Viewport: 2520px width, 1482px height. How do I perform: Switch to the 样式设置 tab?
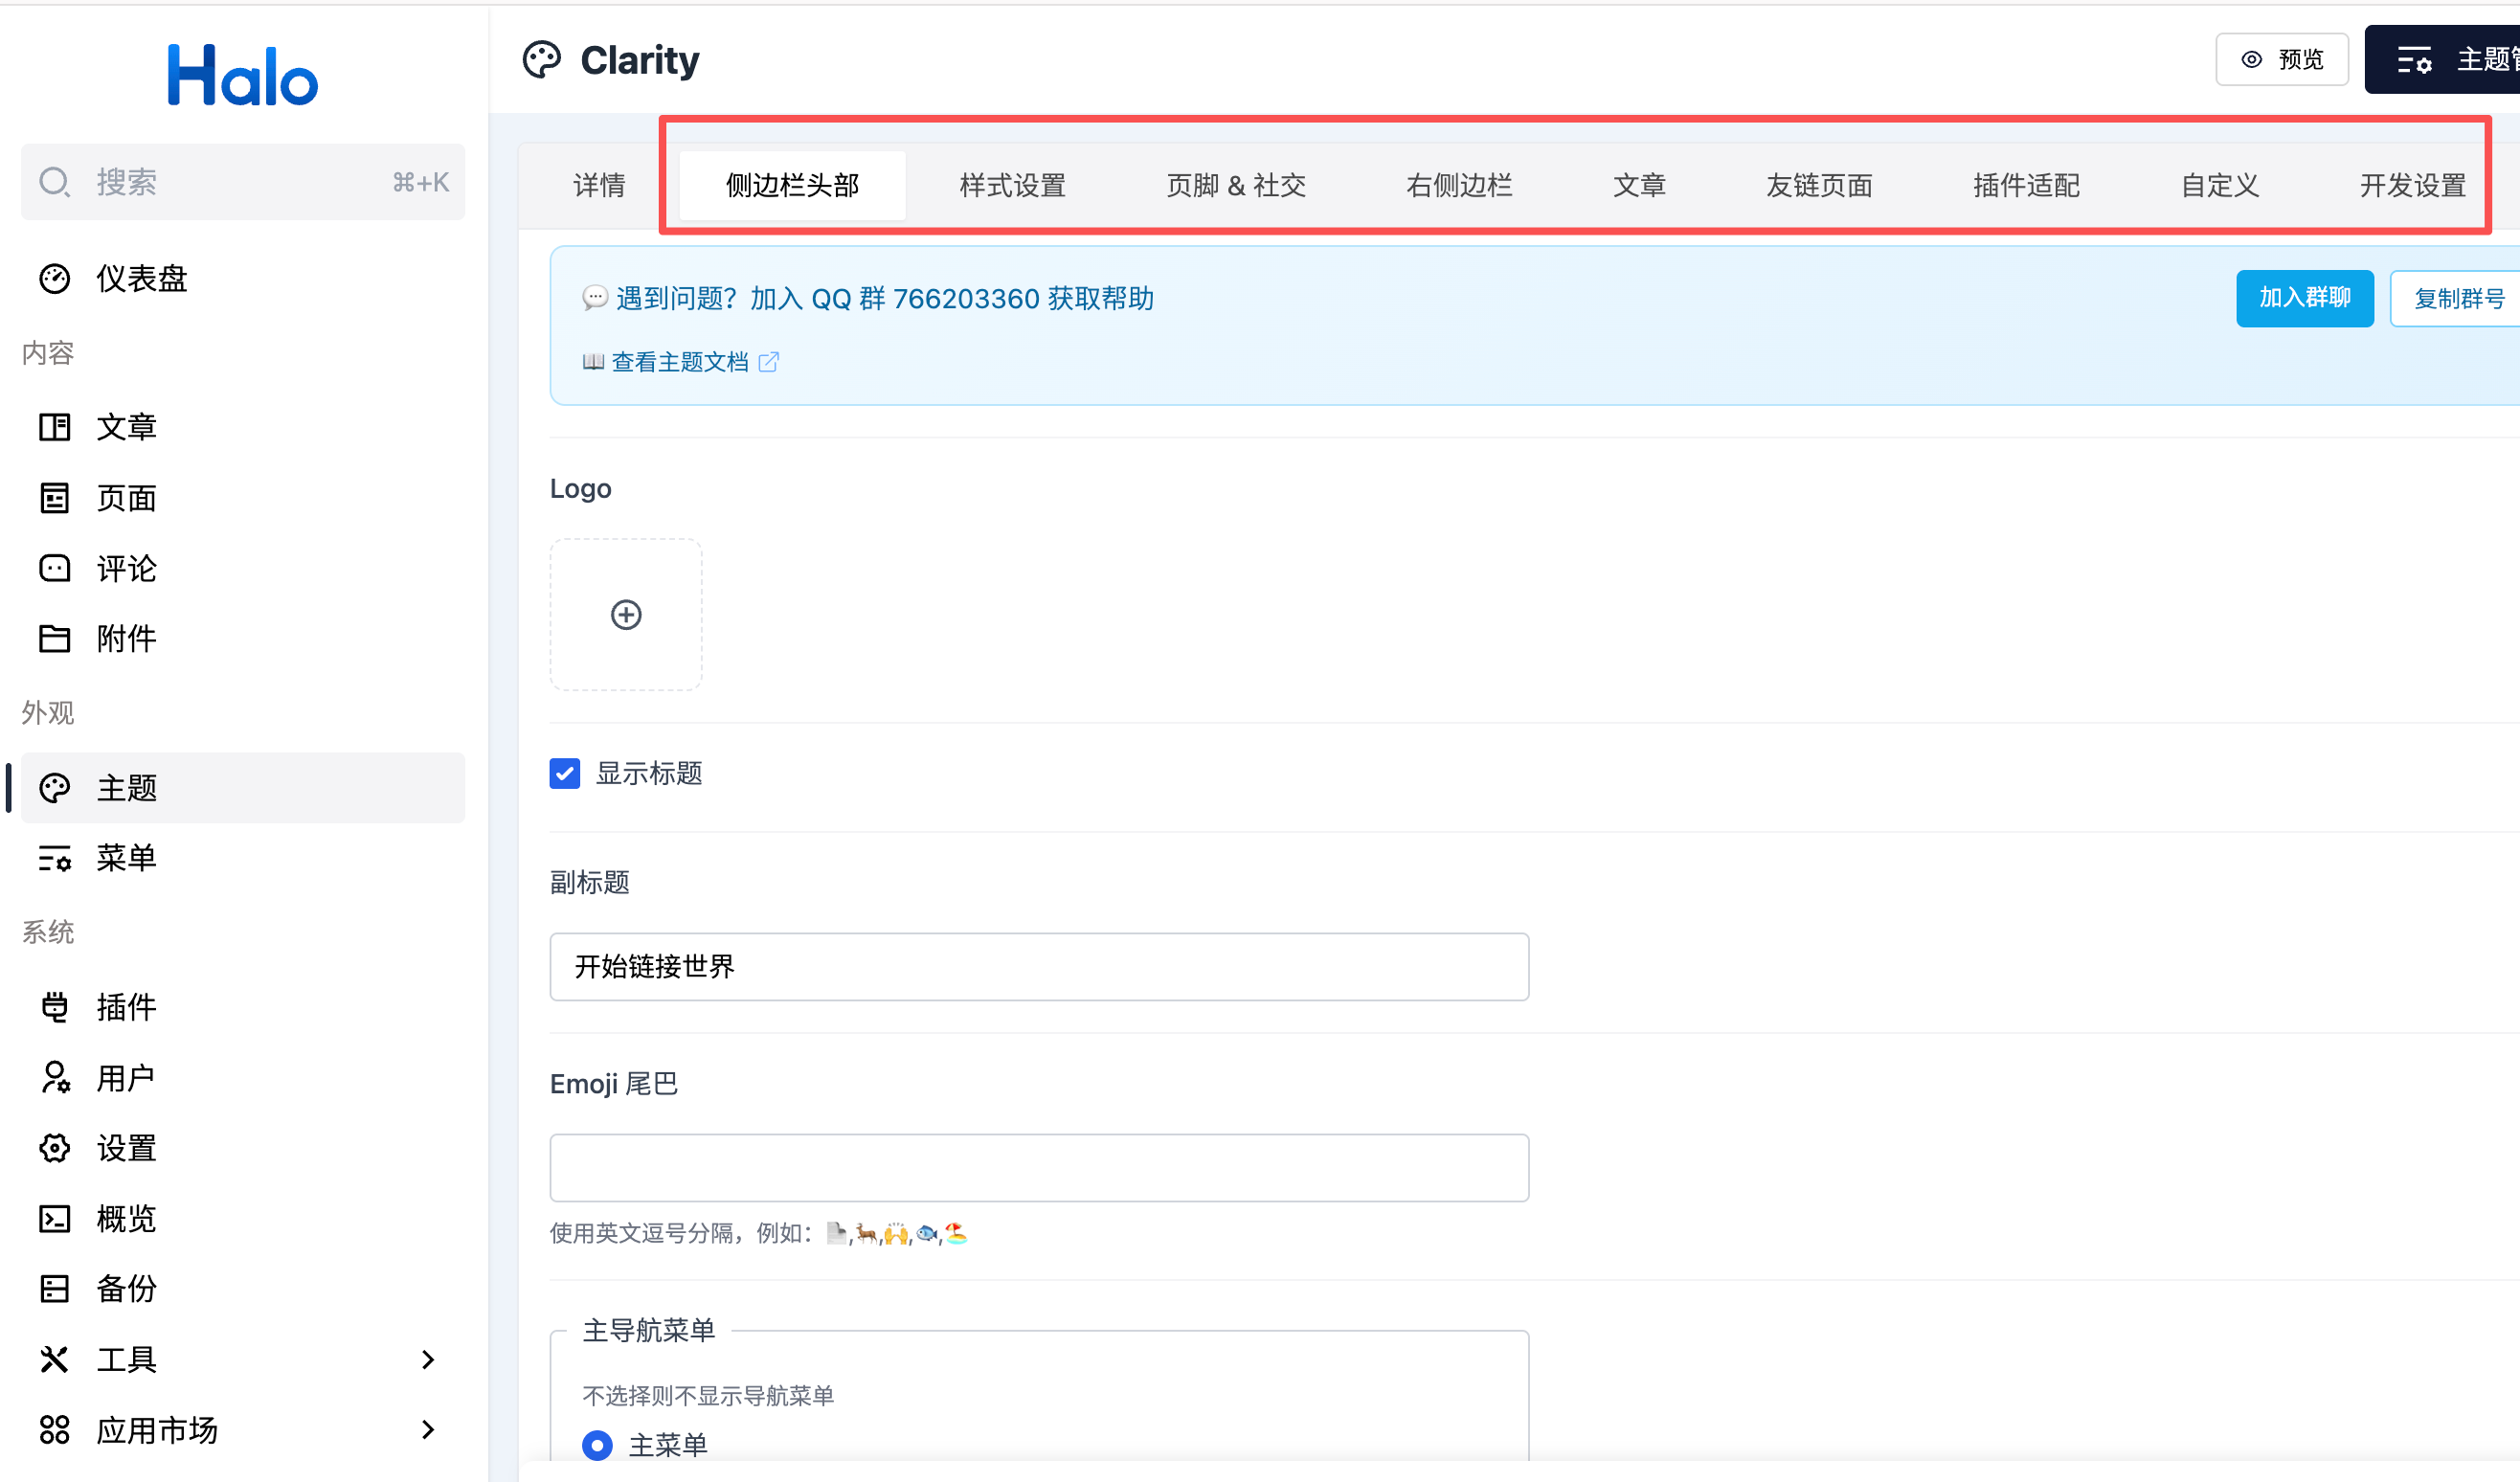[x=1012, y=185]
